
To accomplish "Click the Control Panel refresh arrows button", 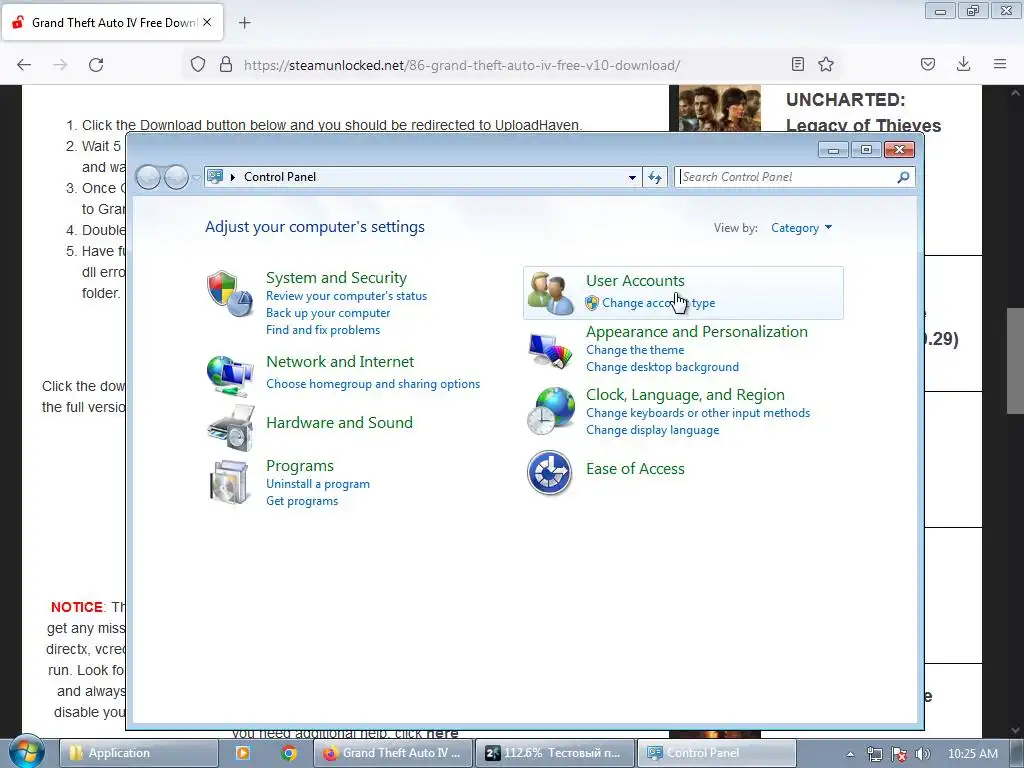I will pyautogui.click(x=655, y=177).
